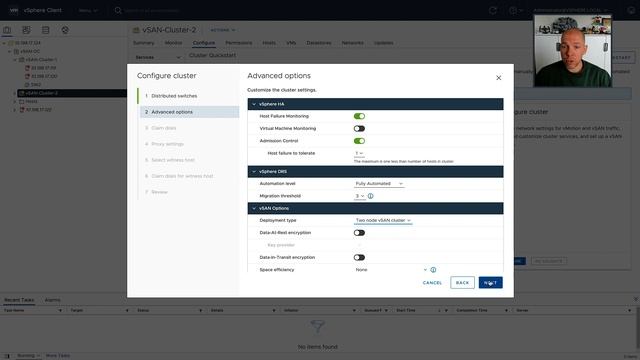The width and height of the screenshot is (640, 360).
Task: Open Host failure to tolerate dropdown
Action: point(359,153)
